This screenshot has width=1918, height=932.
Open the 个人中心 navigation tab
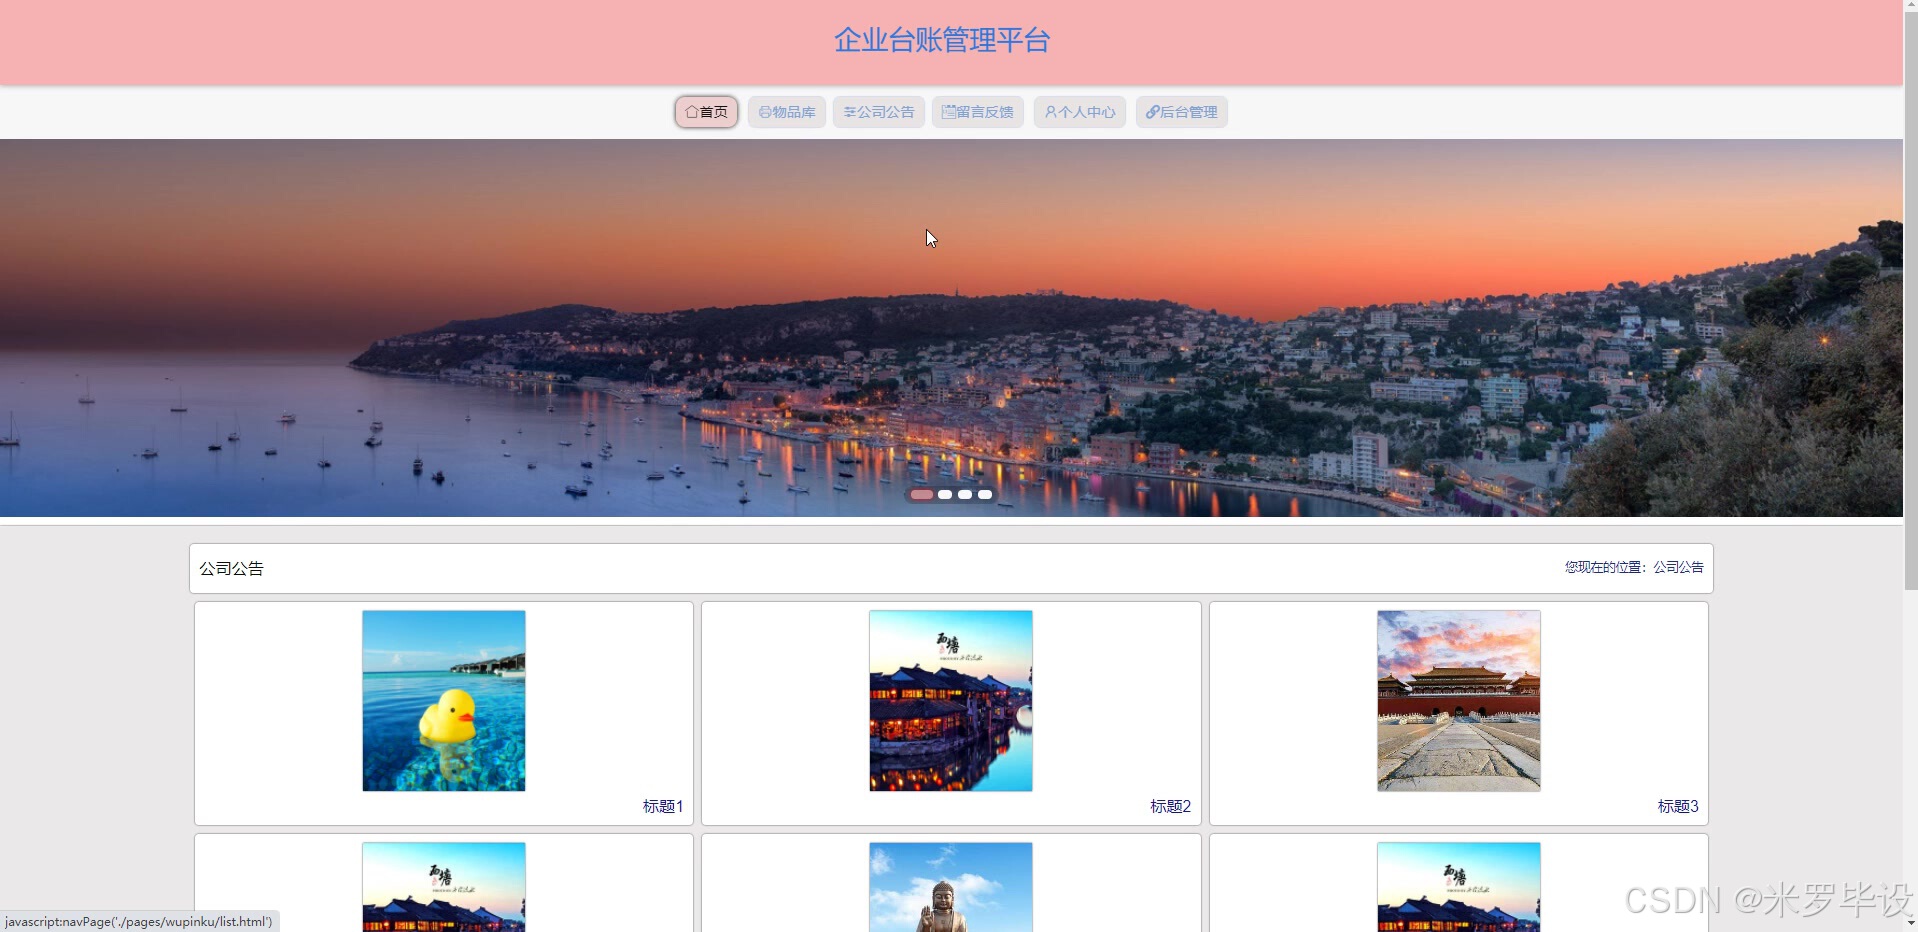(1080, 112)
